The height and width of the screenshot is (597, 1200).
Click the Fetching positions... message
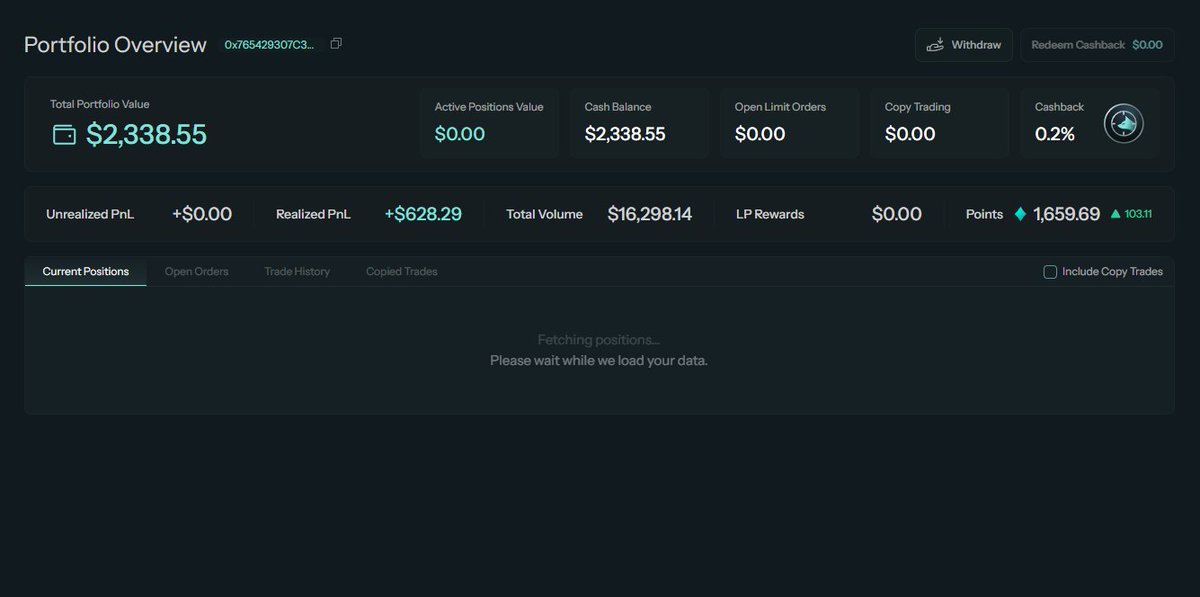[x=599, y=340]
